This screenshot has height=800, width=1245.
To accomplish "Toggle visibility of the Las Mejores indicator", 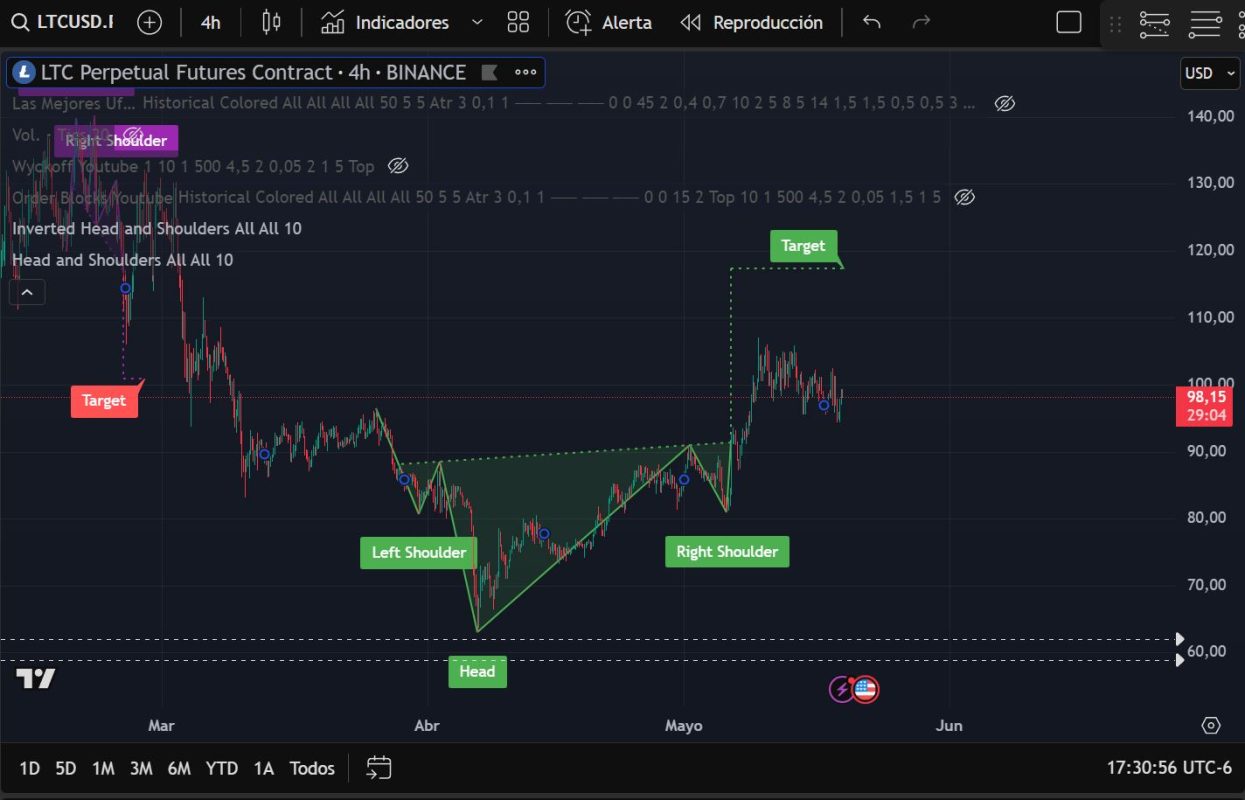I will point(1005,103).
